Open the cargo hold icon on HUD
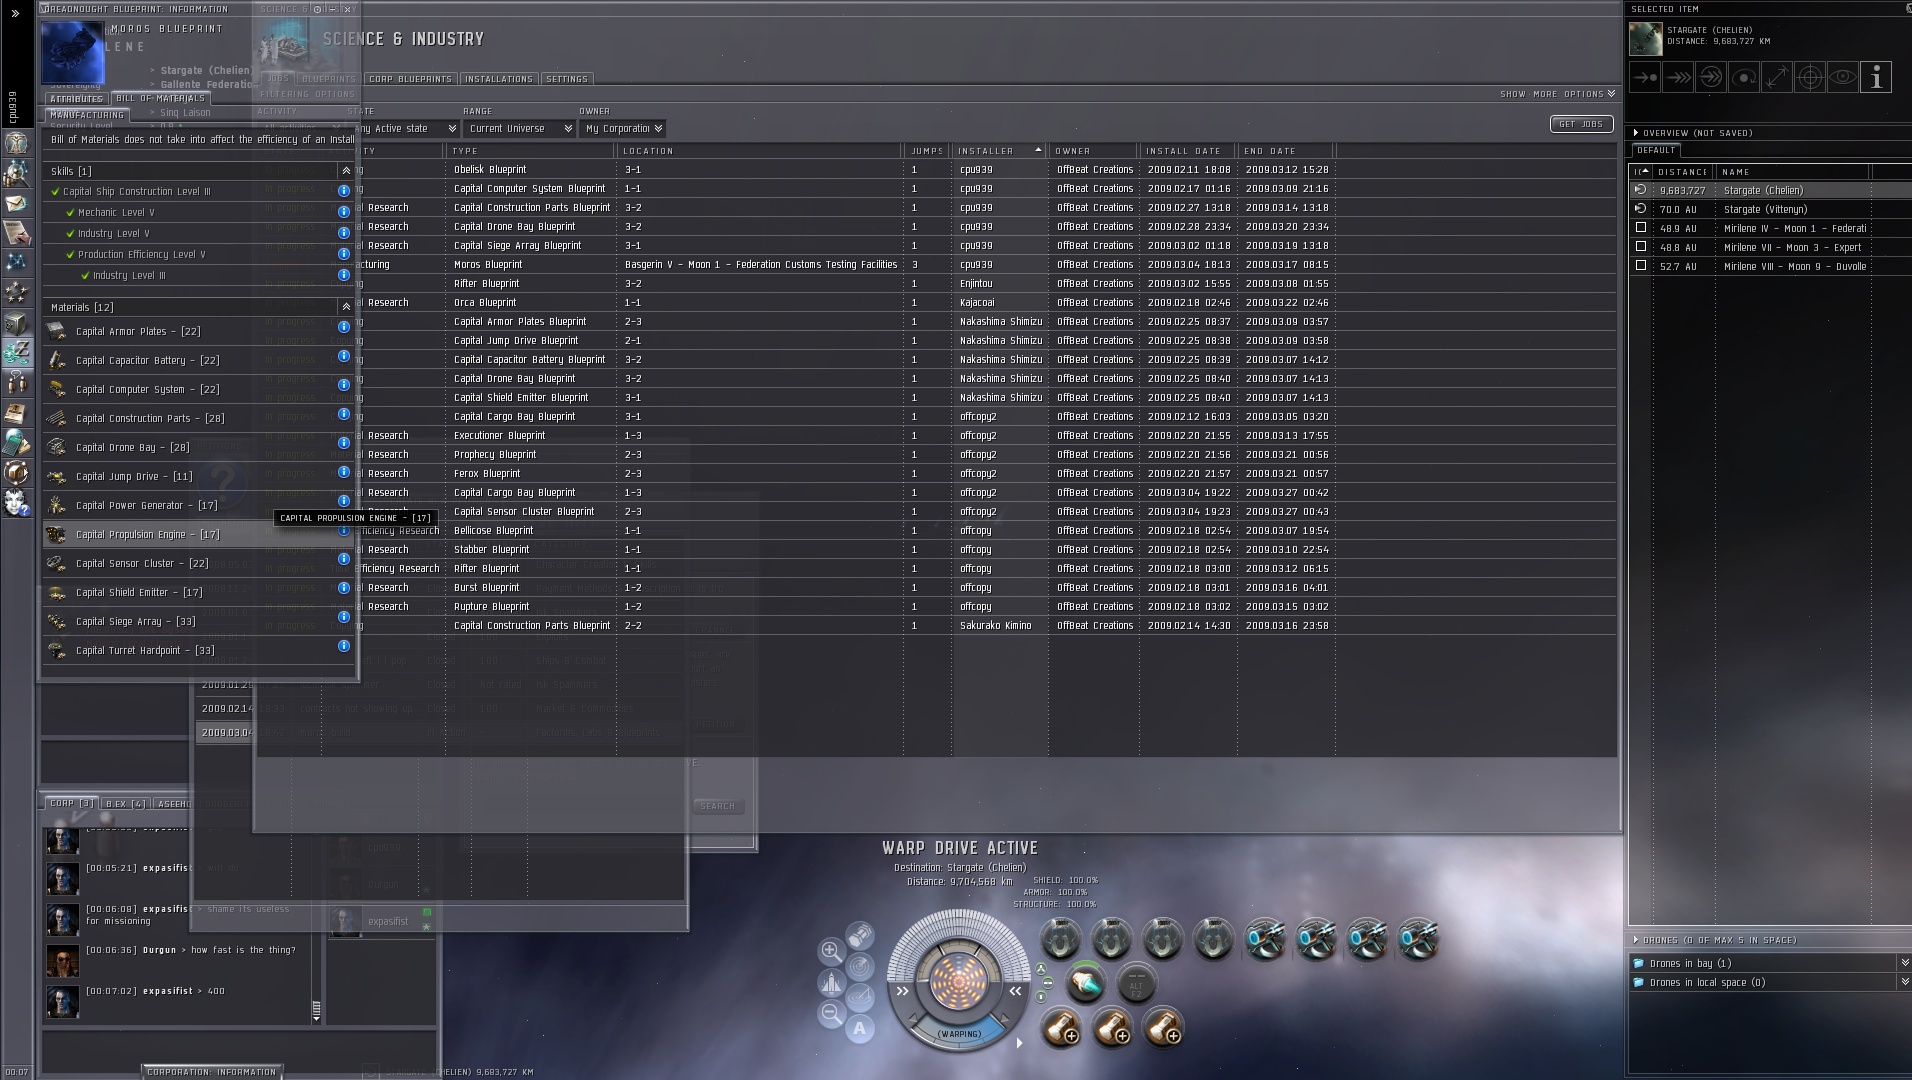The height and width of the screenshot is (1080, 1912). [859, 937]
